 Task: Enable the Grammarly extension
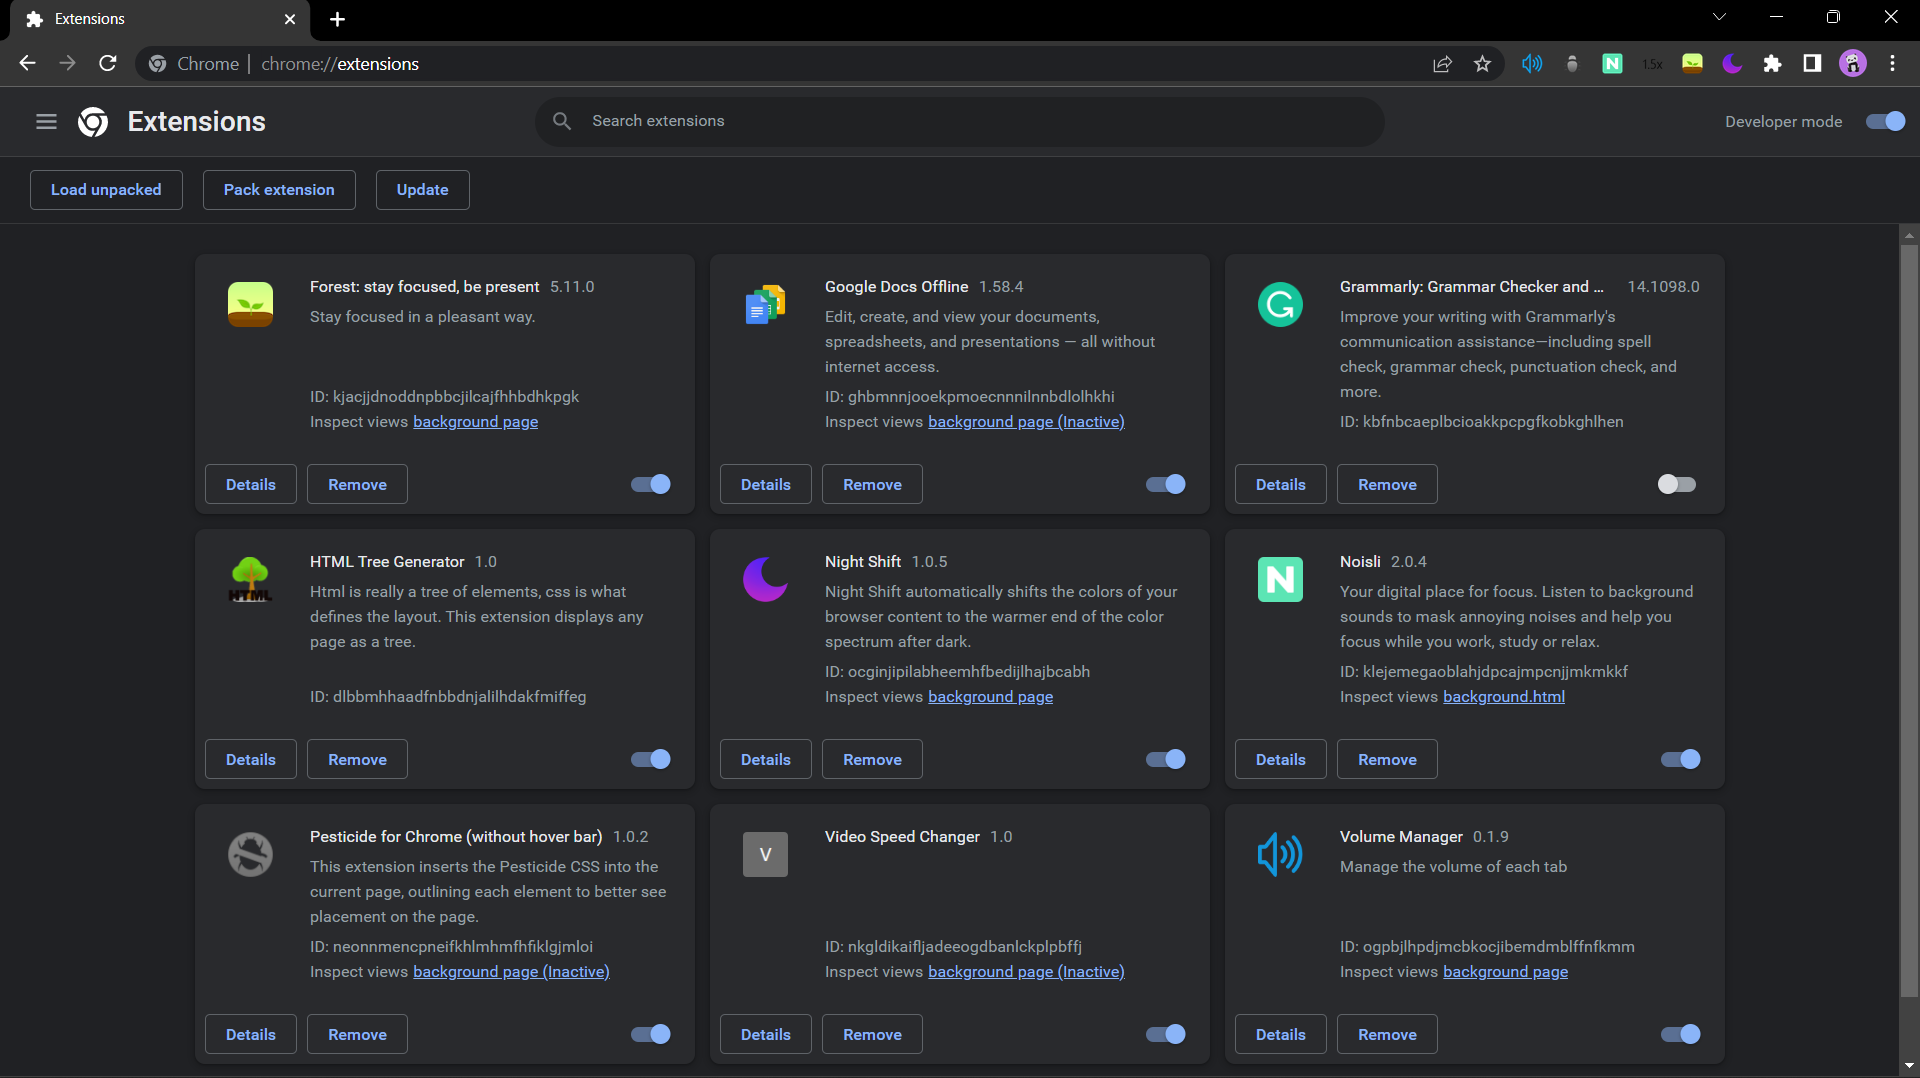pos(1676,484)
